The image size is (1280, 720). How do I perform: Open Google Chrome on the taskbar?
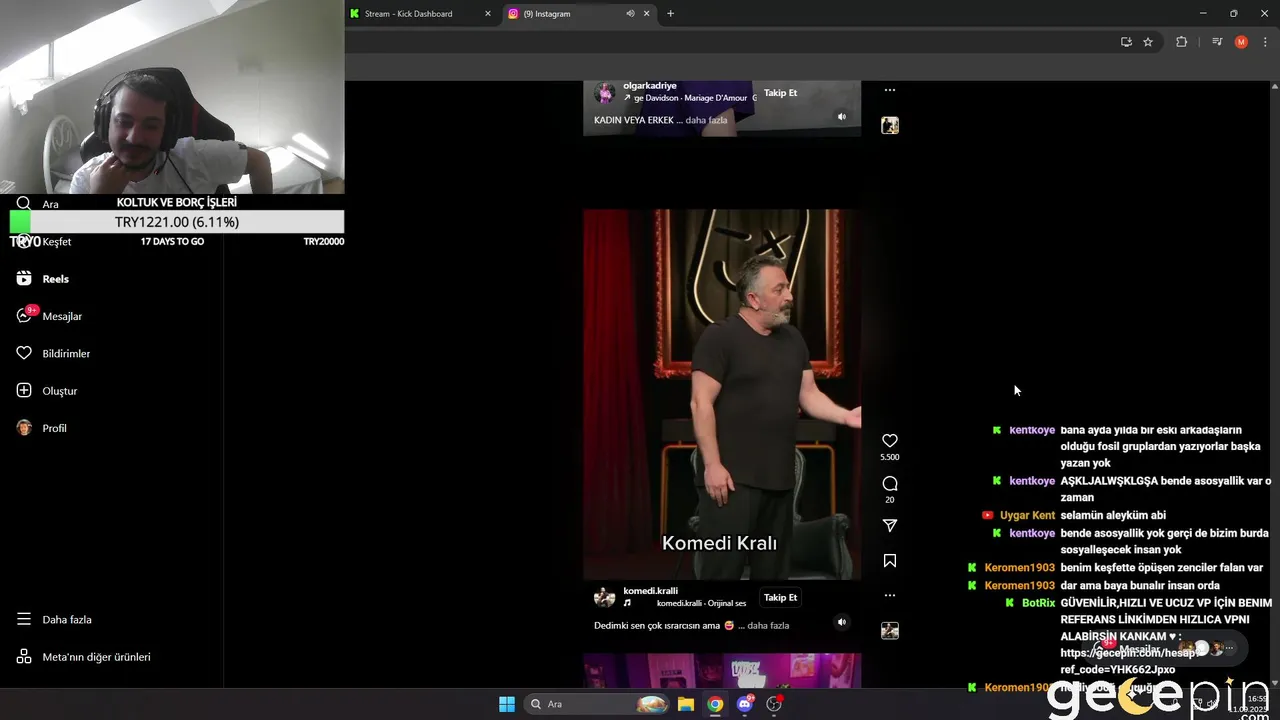point(715,704)
